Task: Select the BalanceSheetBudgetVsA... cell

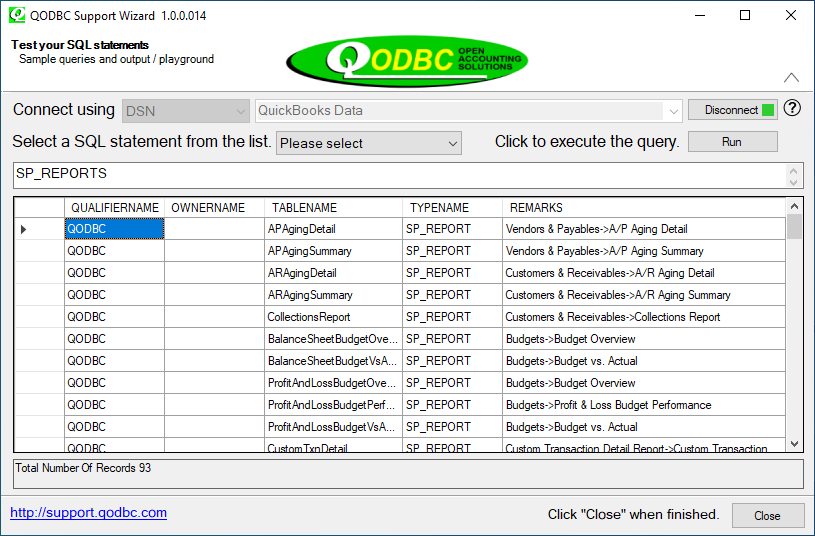Action: point(333,361)
